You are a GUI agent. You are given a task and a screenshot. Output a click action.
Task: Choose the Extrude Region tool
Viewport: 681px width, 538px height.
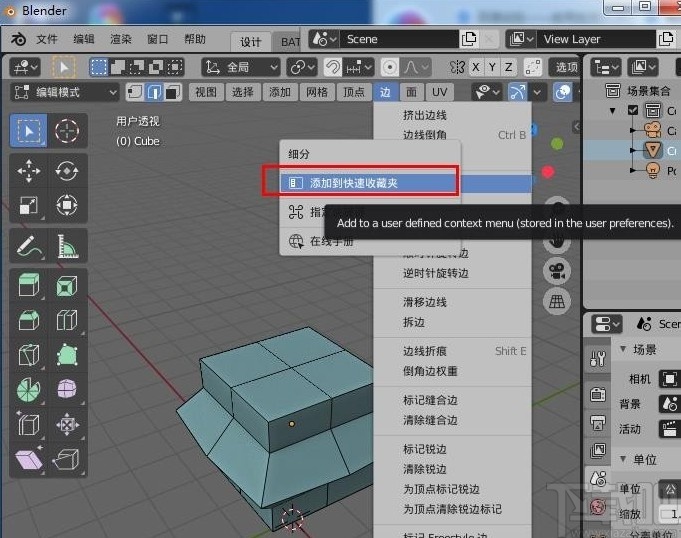click(29, 286)
